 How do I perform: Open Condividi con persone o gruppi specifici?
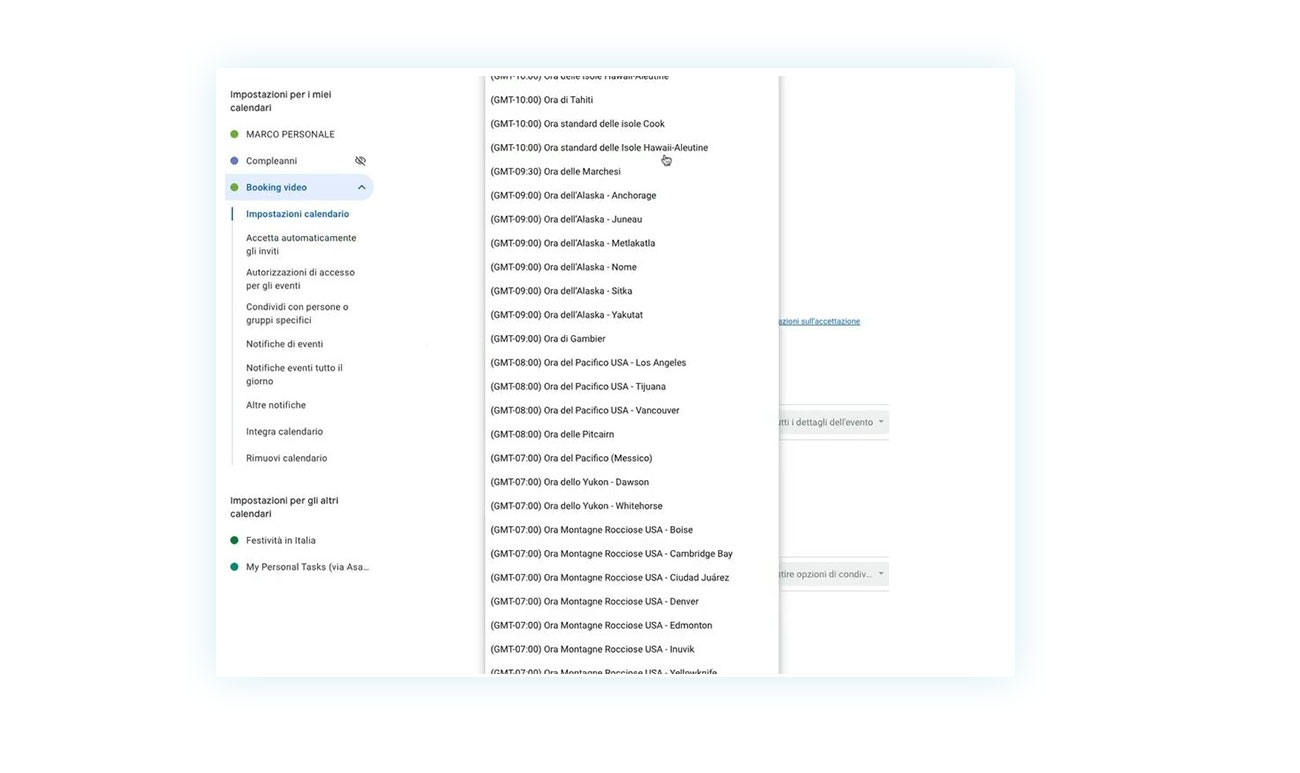pos(297,314)
